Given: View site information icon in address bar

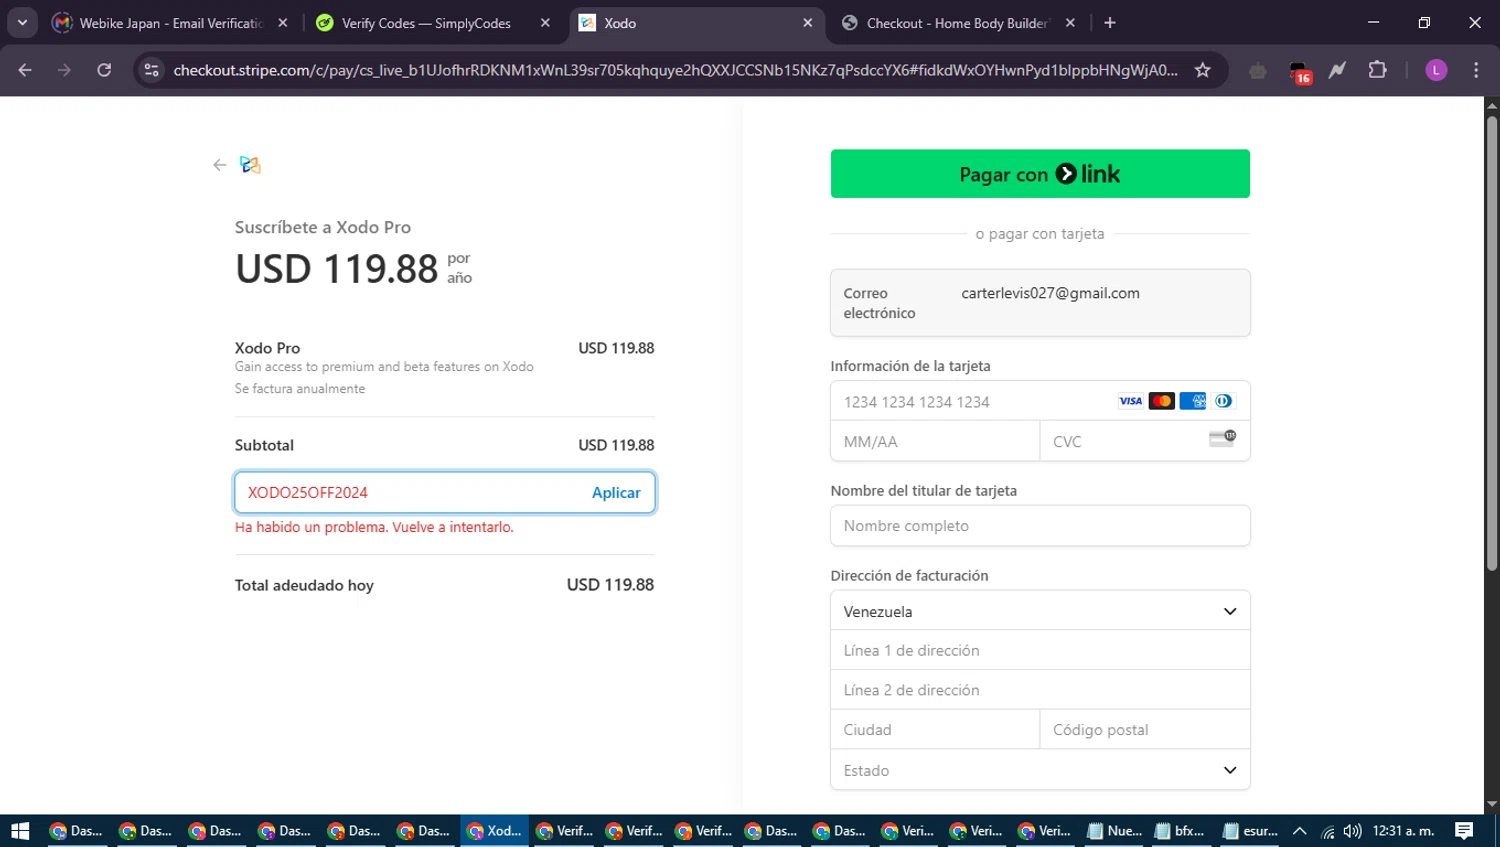Looking at the screenshot, I should [151, 70].
